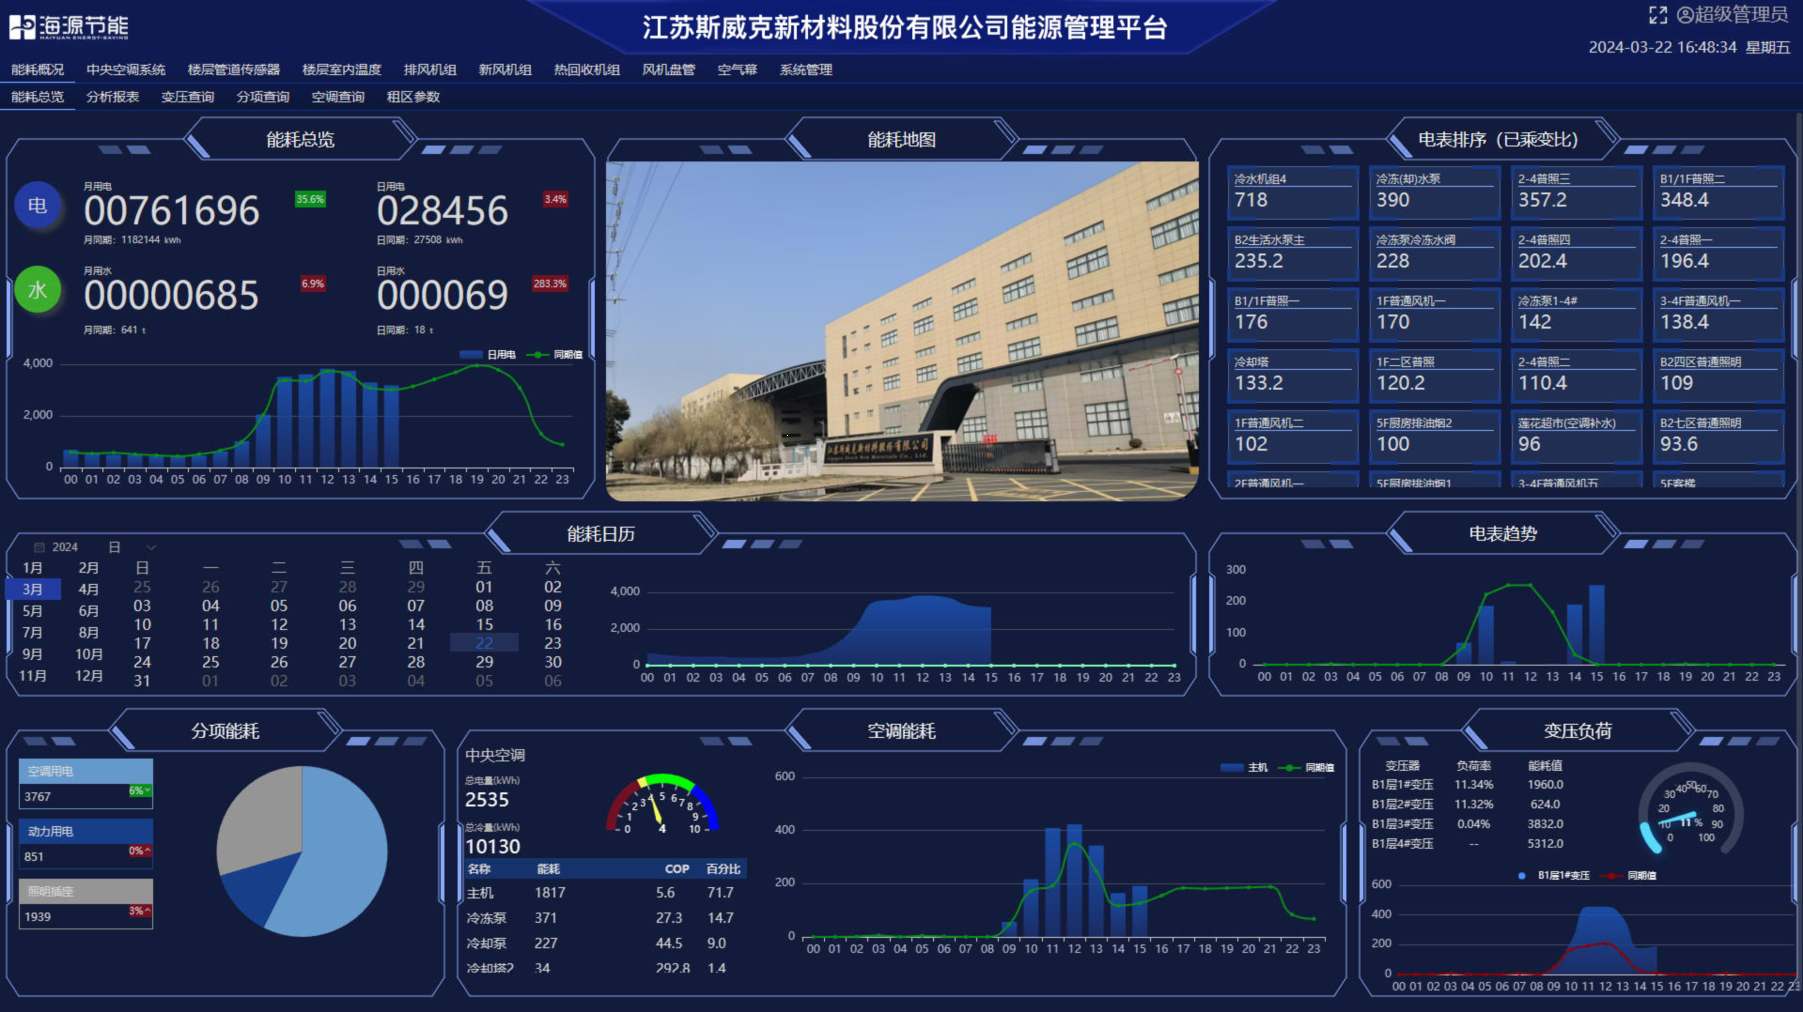
Task: Click the gray pie chart slice
Action: [x=264, y=820]
